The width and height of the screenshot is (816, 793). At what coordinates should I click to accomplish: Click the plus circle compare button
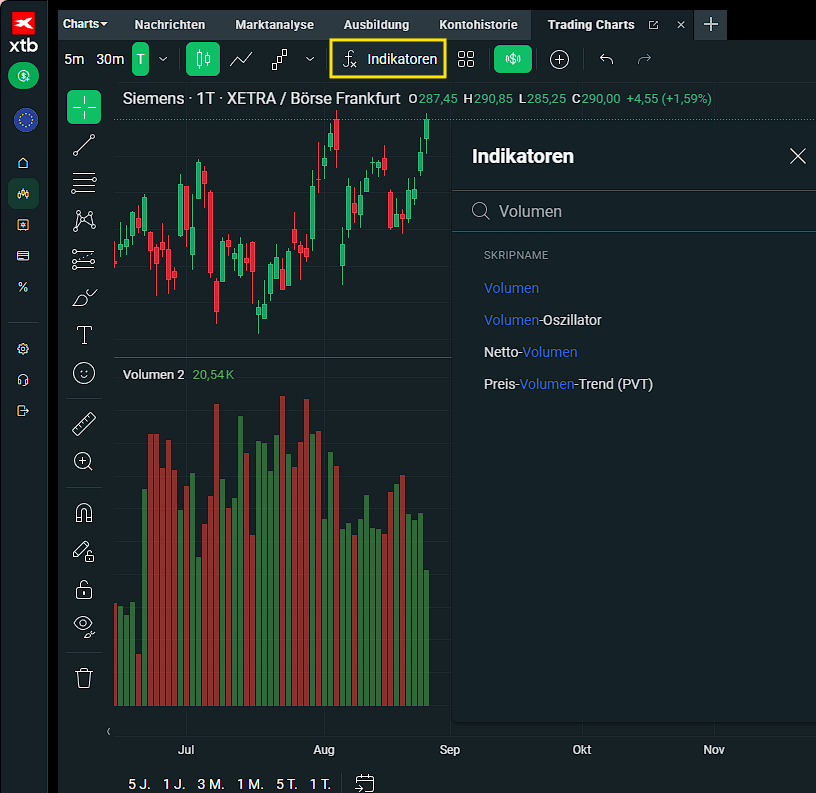coord(559,59)
